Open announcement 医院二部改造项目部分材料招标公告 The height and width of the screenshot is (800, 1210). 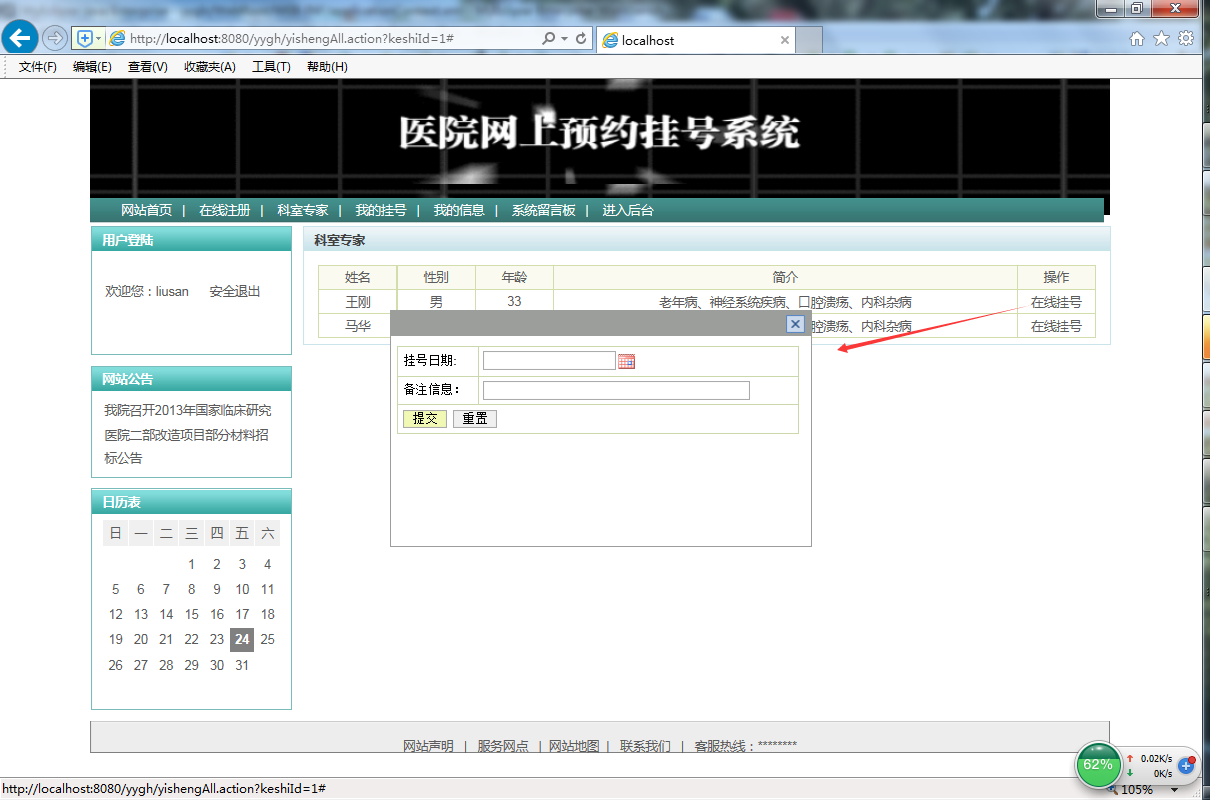[186, 446]
